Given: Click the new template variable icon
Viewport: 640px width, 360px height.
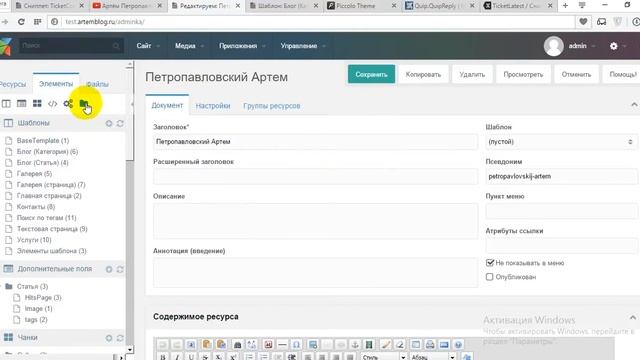Looking at the screenshot, I should (x=22, y=104).
